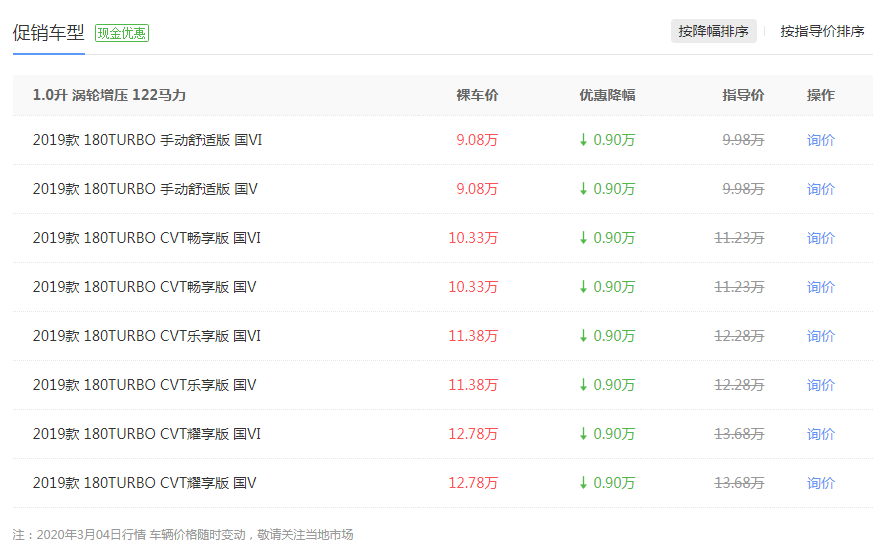Open 2019款 180TURBO 手动舒适版 国VI
Viewport: 881px width, 556px height.
(147, 140)
